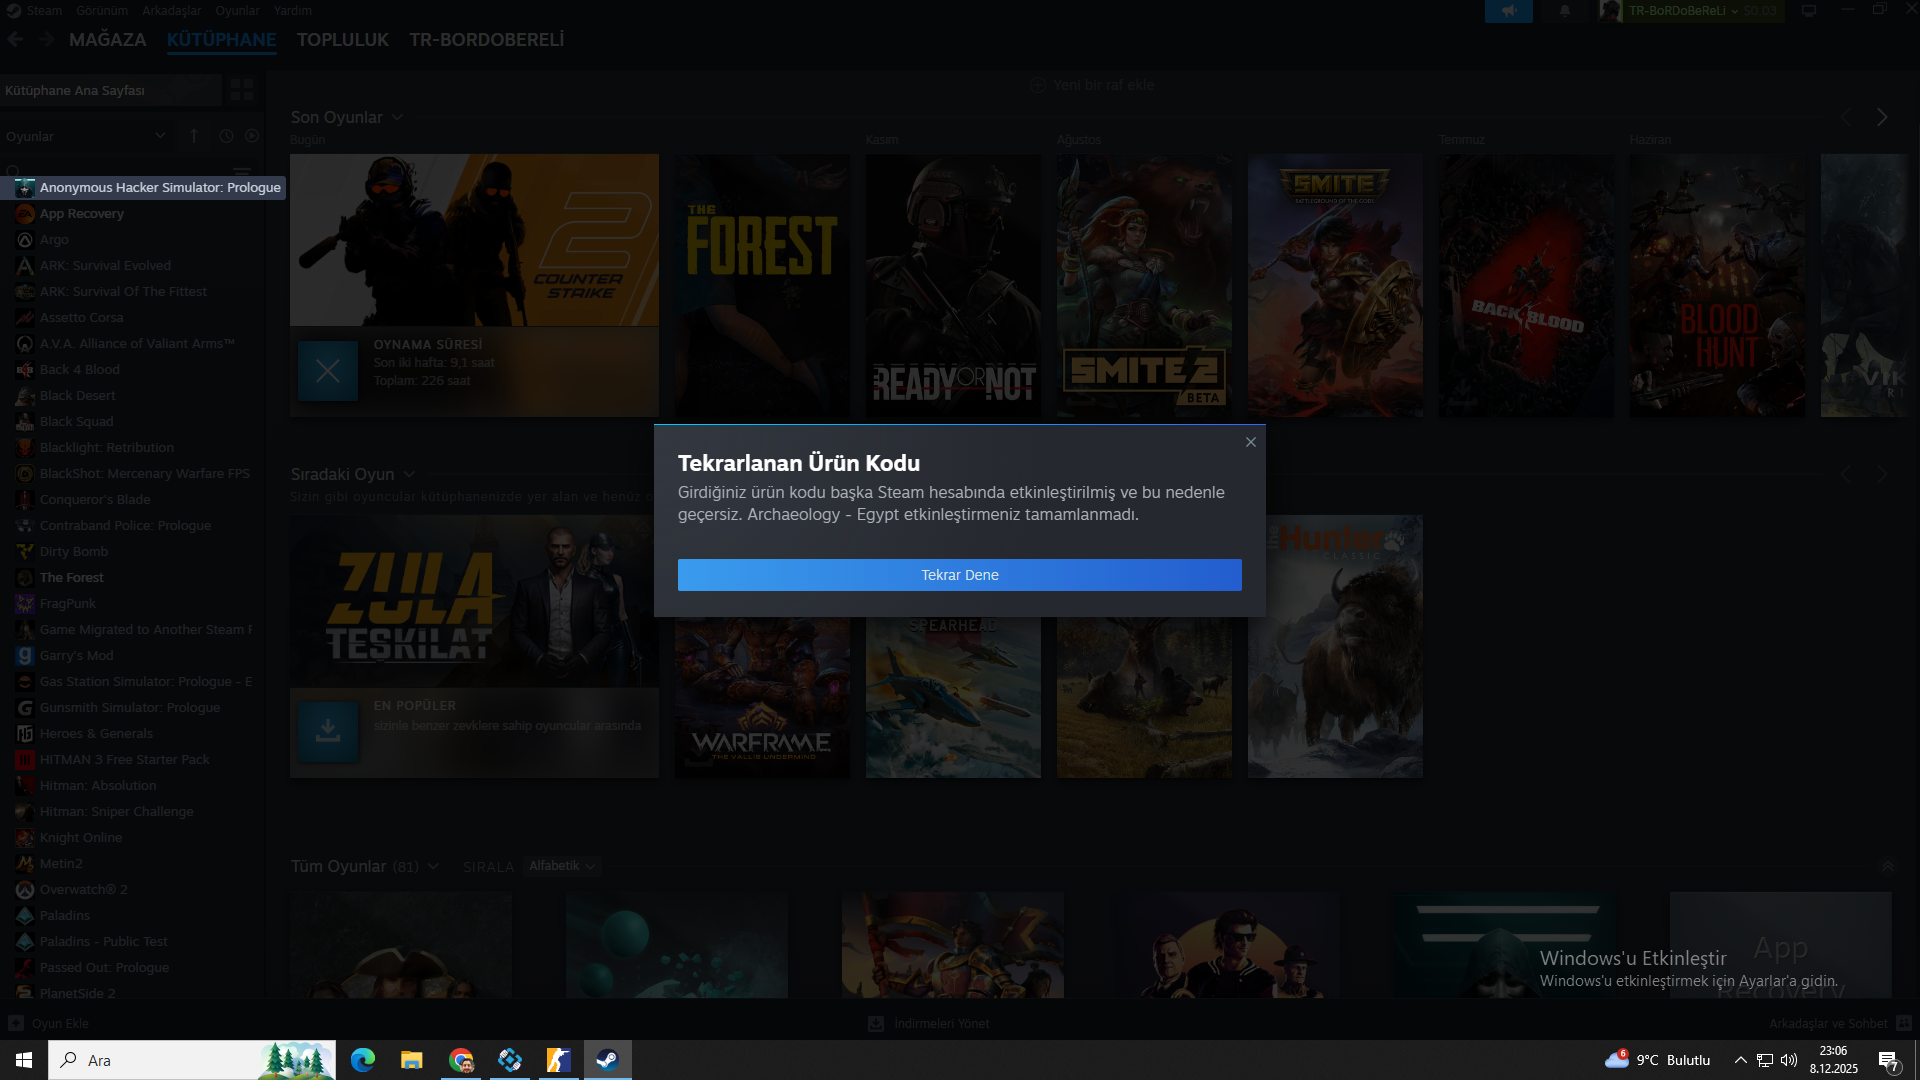1920x1080 pixels.
Task: Open the Steam menu
Action: [44, 11]
